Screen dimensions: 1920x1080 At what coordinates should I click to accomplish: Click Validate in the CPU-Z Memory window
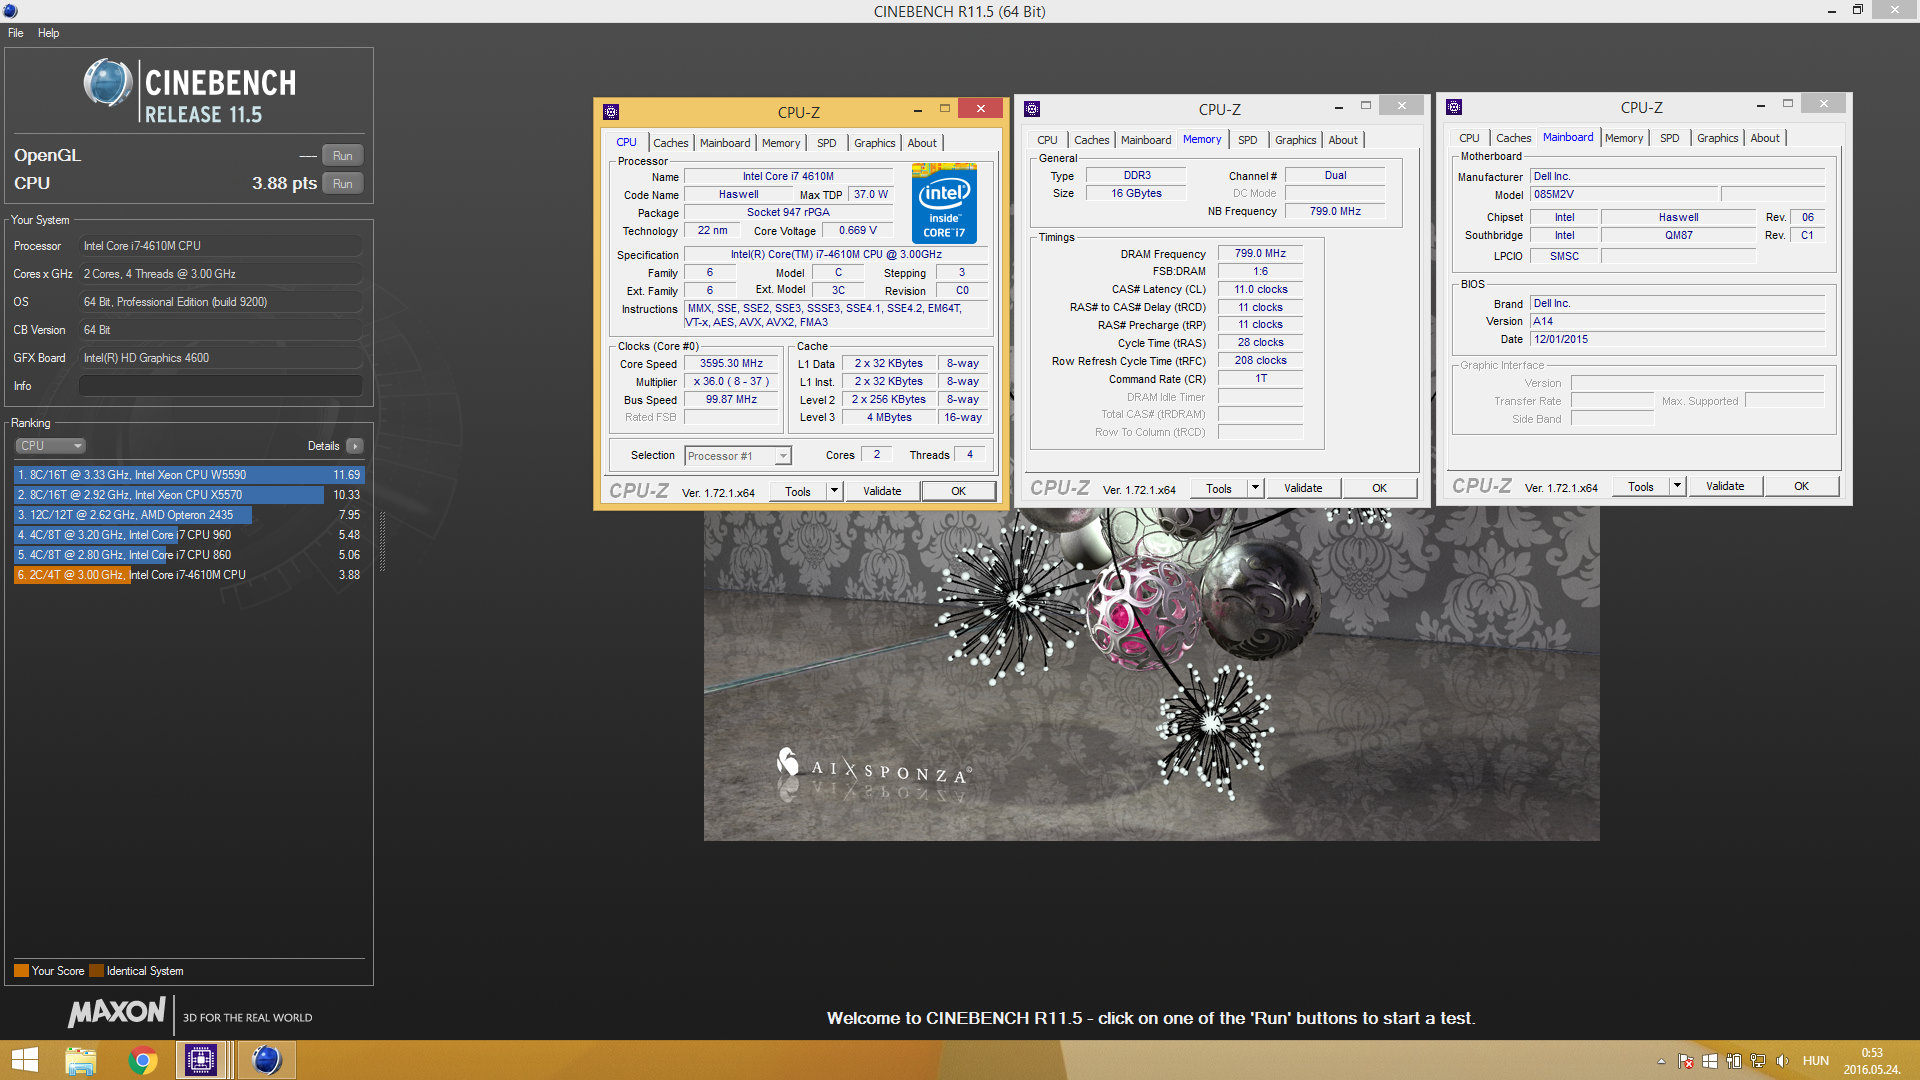click(x=1303, y=488)
